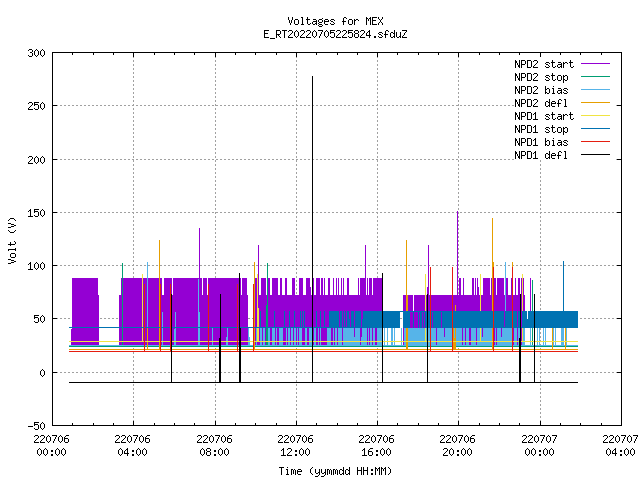Click the purple NPD2 start legend line
The image size is (640, 480).
(x=595, y=64)
